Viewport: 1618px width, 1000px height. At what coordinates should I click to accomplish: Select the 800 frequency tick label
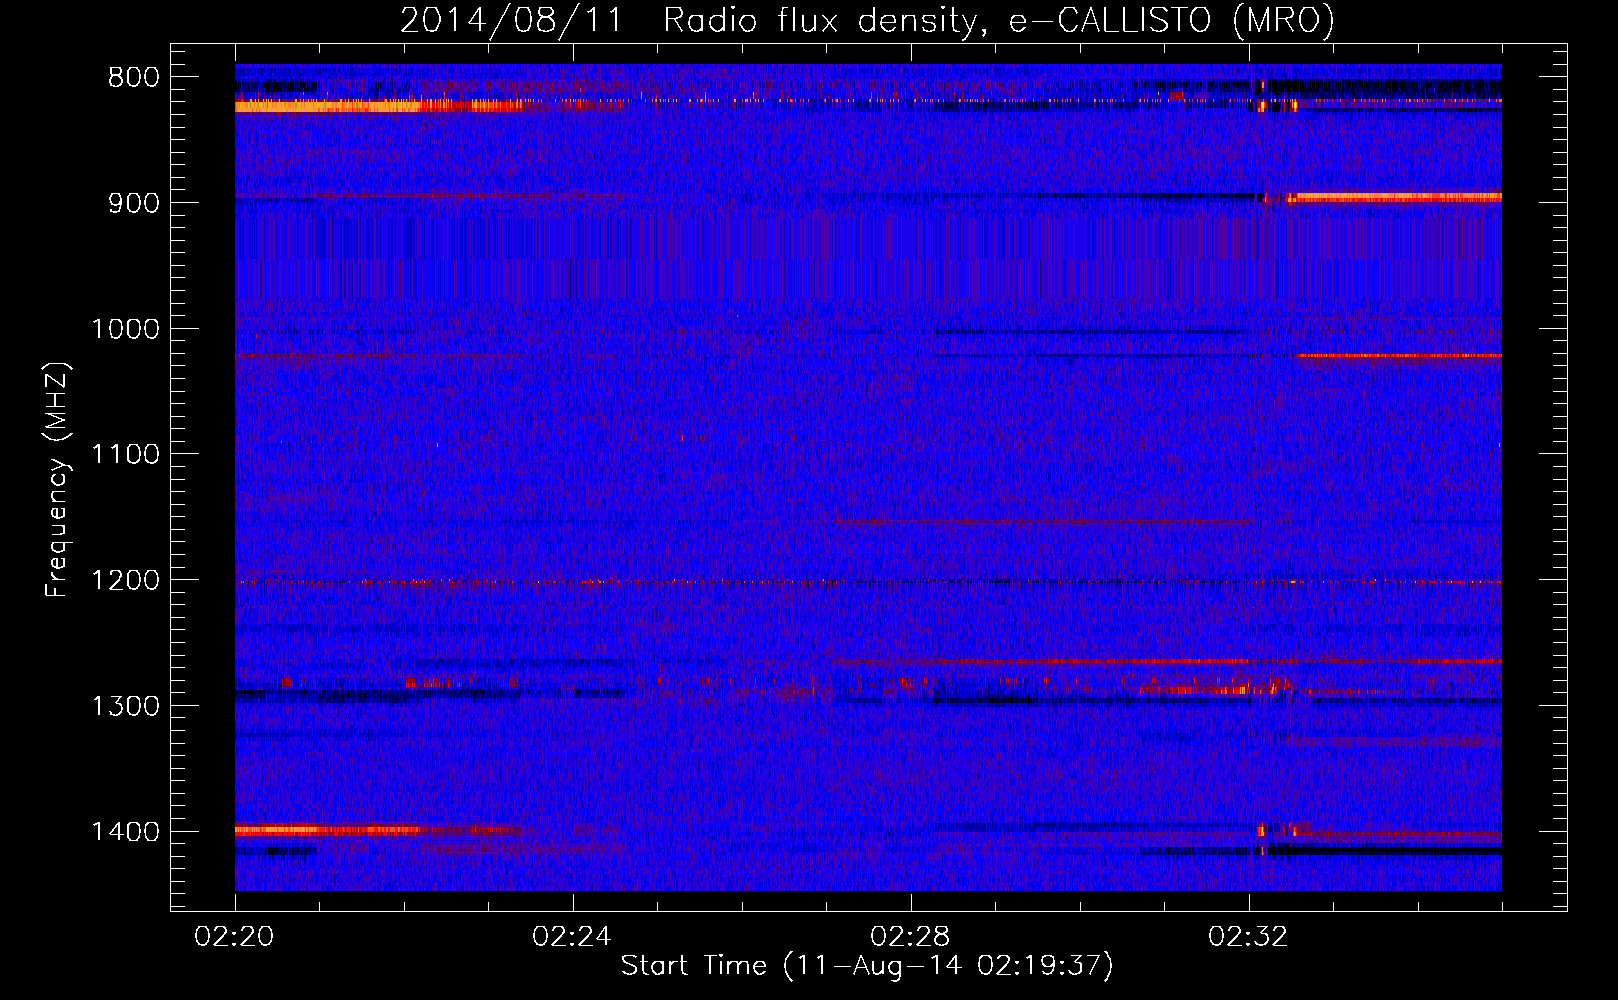click(134, 78)
